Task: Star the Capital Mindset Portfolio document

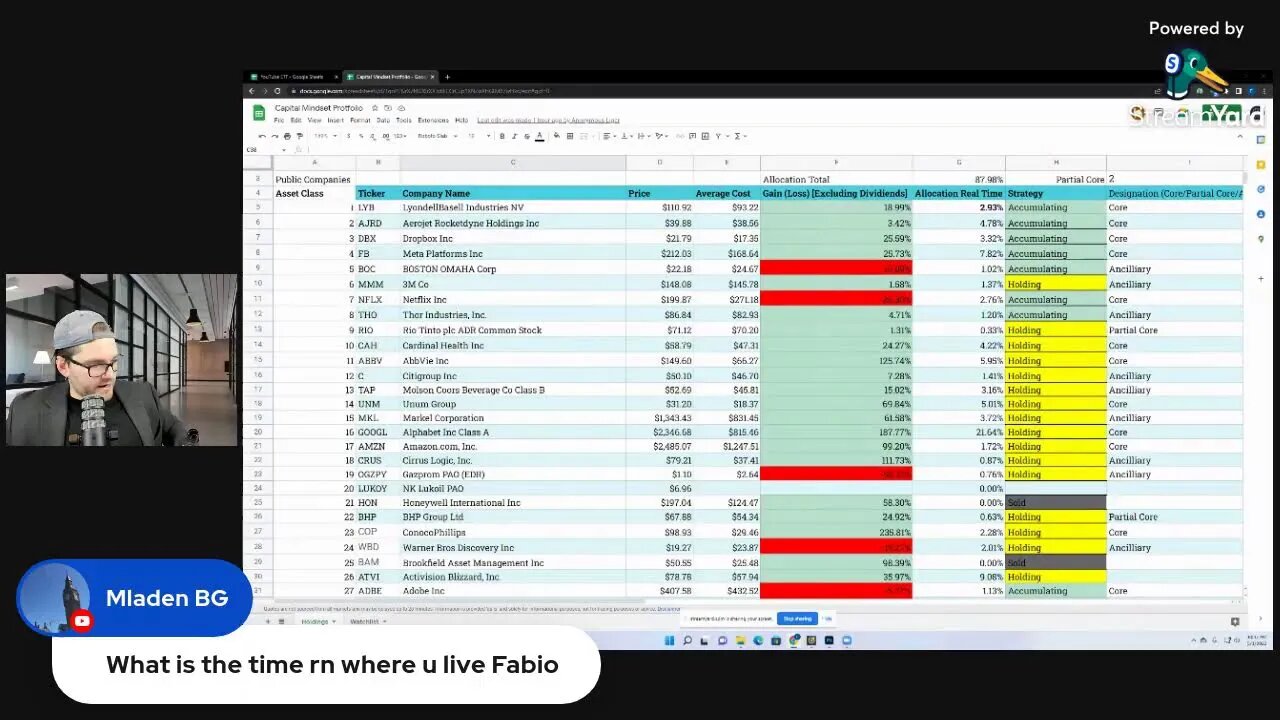Action: click(375, 108)
